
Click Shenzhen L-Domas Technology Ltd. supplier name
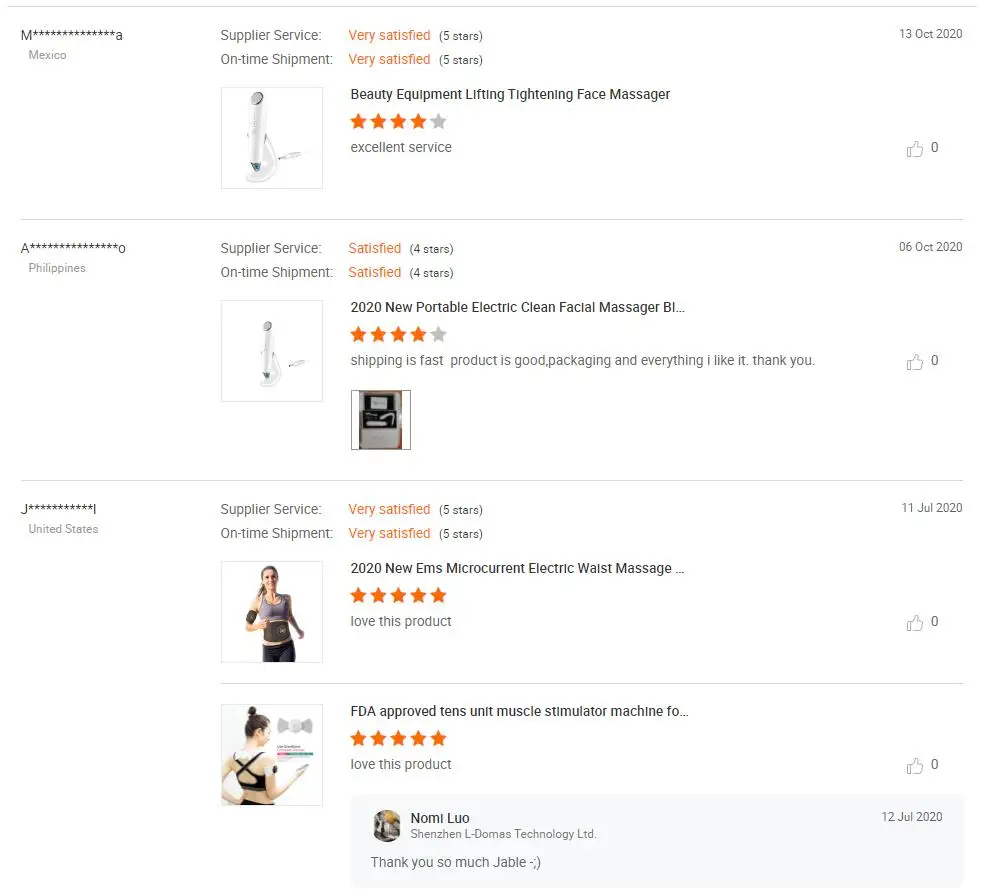pyautogui.click(x=503, y=834)
